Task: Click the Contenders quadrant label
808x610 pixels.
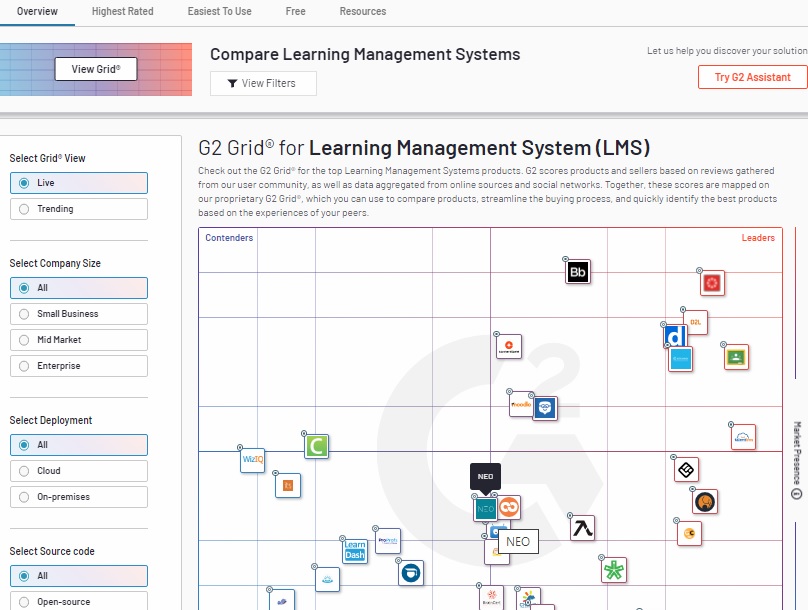Action: click(x=229, y=238)
